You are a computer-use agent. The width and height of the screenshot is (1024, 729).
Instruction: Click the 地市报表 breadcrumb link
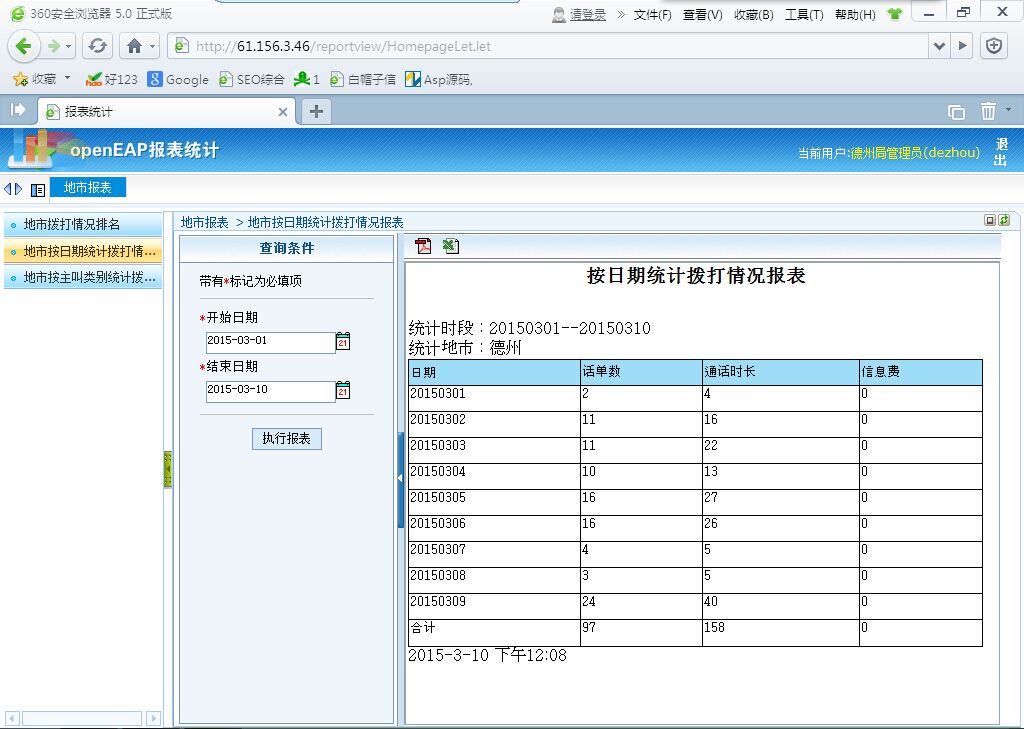point(204,222)
